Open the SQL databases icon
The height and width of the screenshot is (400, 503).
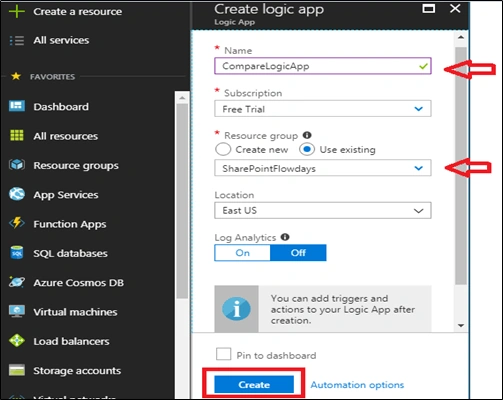point(17,253)
